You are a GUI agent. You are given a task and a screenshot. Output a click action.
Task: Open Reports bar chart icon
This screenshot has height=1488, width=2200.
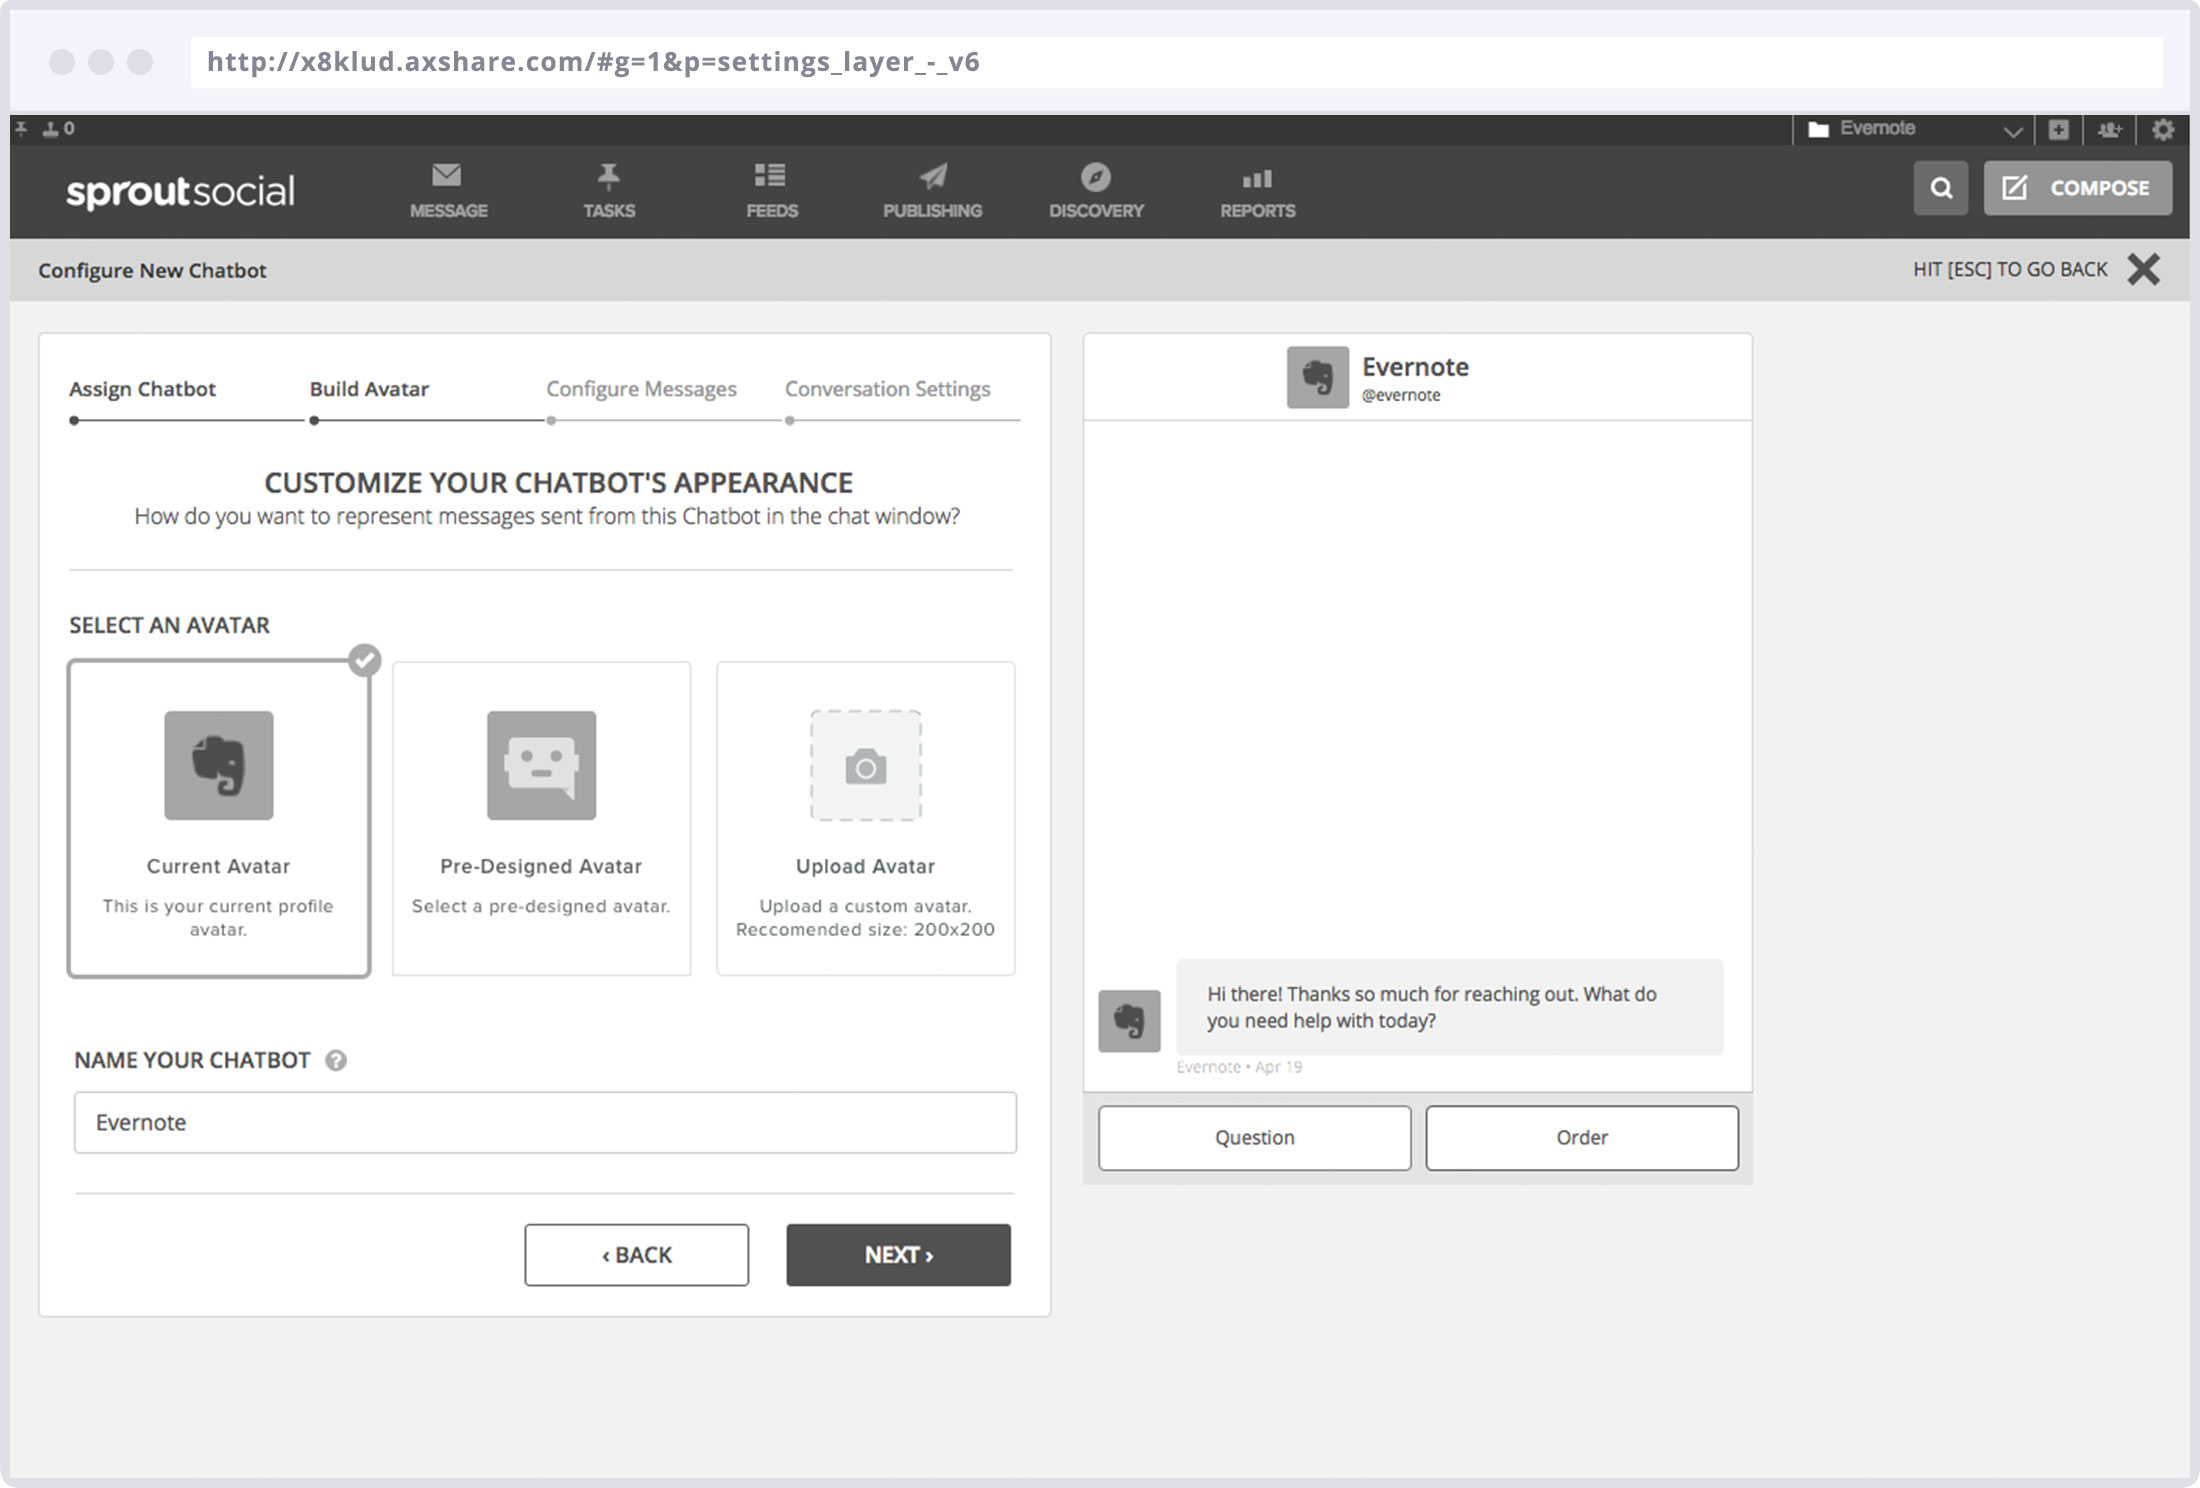click(1257, 179)
